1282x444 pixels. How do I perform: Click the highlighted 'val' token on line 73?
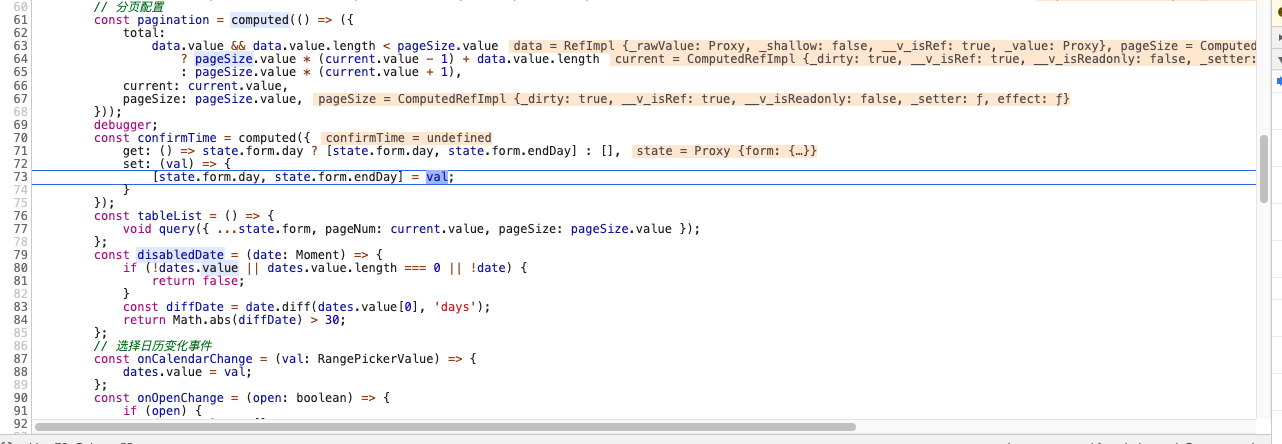pyautogui.click(x=437, y=176)
